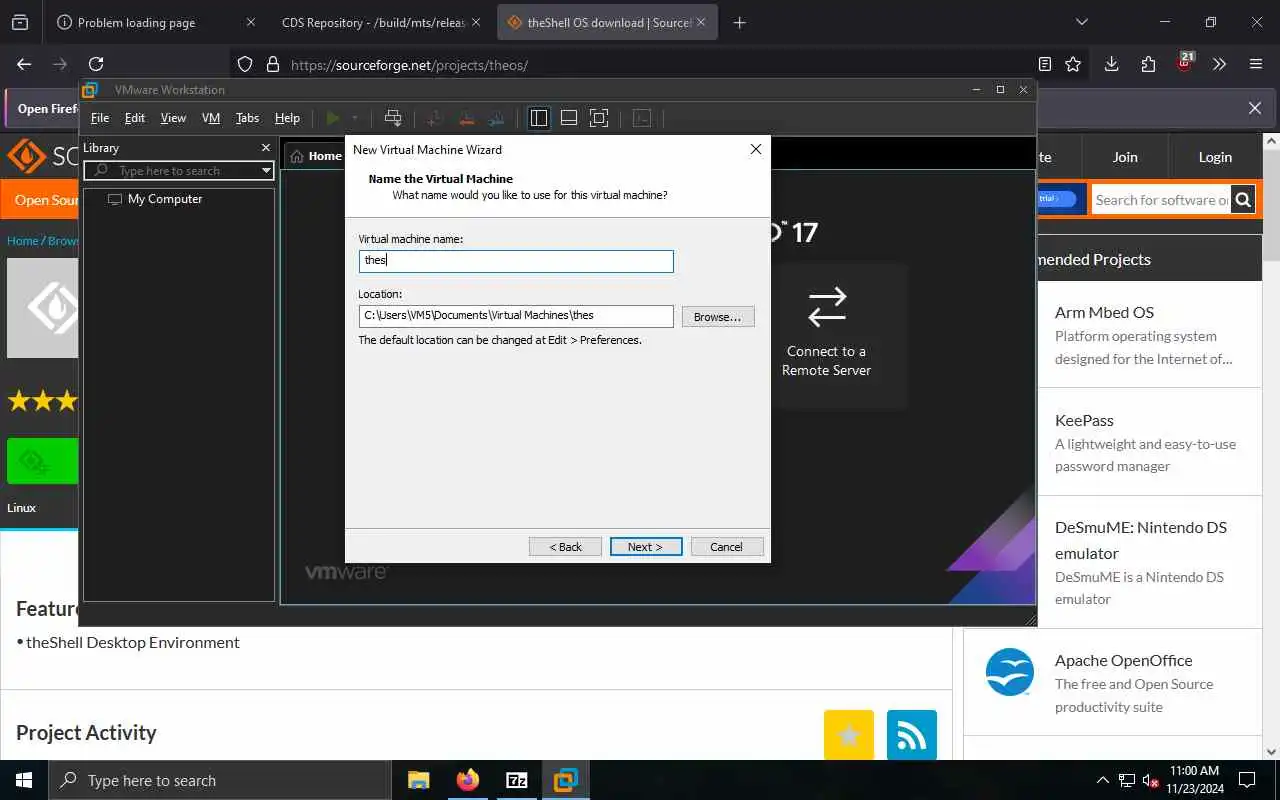Open the Firefox overflow chevron menu

tap(1219, 64)
